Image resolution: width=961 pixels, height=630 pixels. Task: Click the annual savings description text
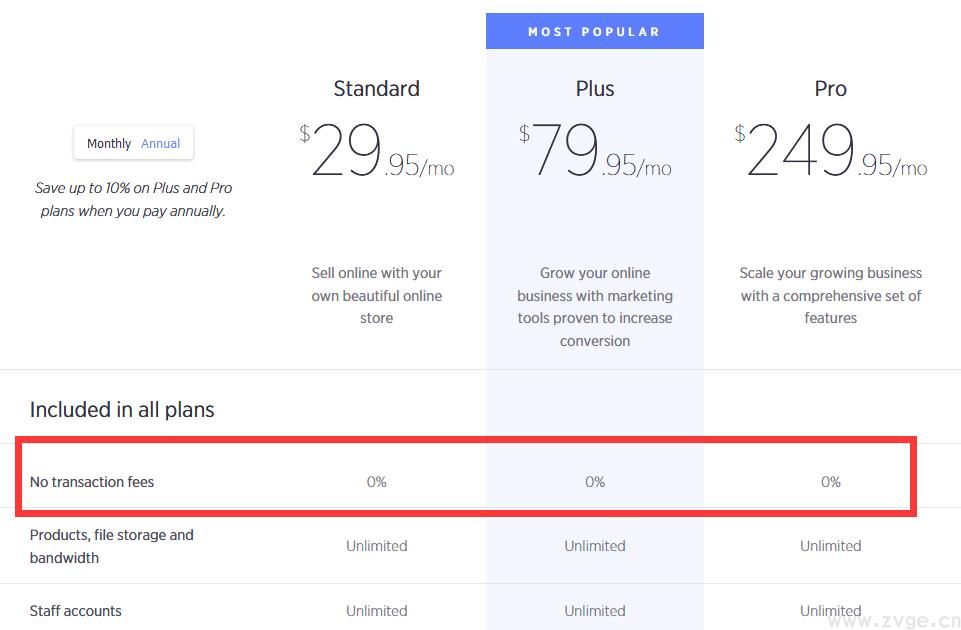point(133,199)
